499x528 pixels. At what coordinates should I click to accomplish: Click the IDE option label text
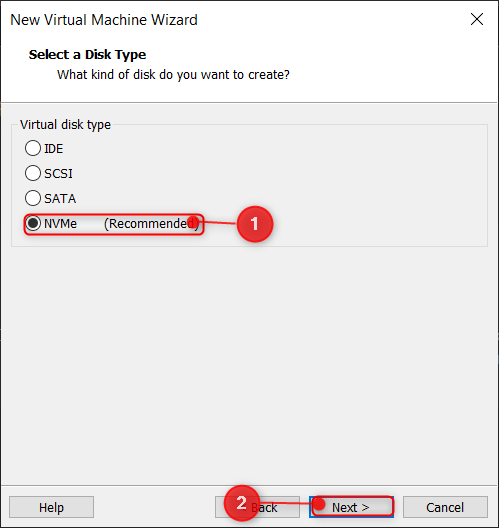(54, 148)
